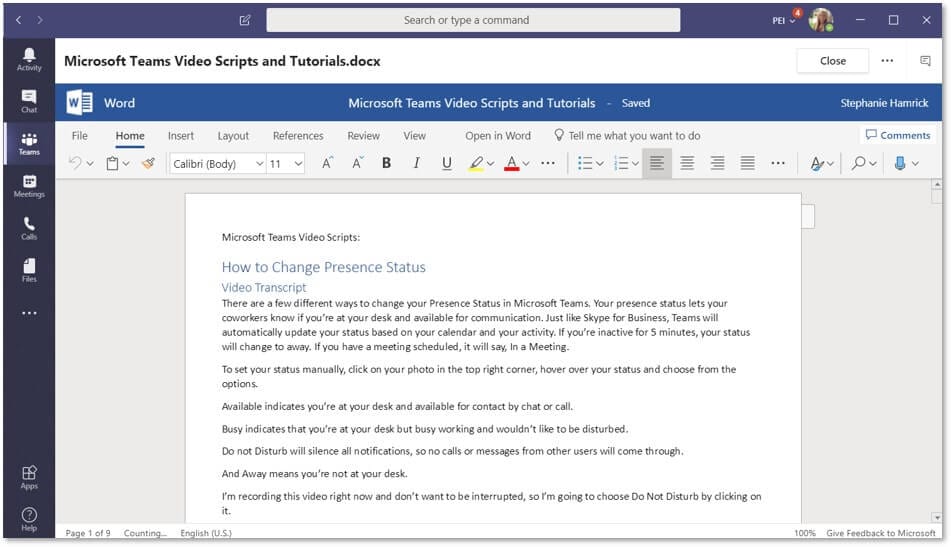This screenshot has height=547, width=951.
Task: Open Meetings in the sidebar
Action: click(29, 186)
